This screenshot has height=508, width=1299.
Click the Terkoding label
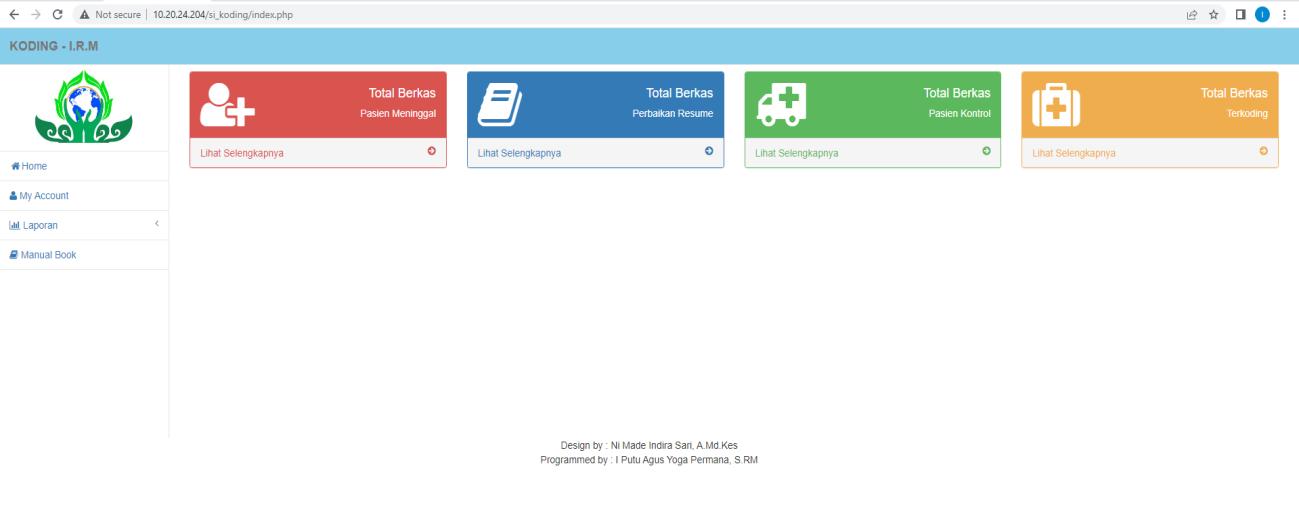tap(1247, 114)
